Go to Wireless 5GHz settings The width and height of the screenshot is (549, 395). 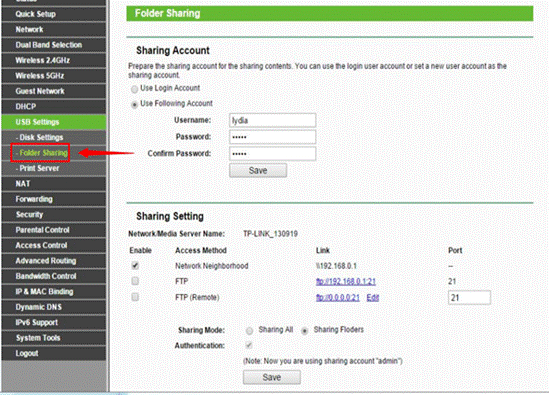point(54,76)
